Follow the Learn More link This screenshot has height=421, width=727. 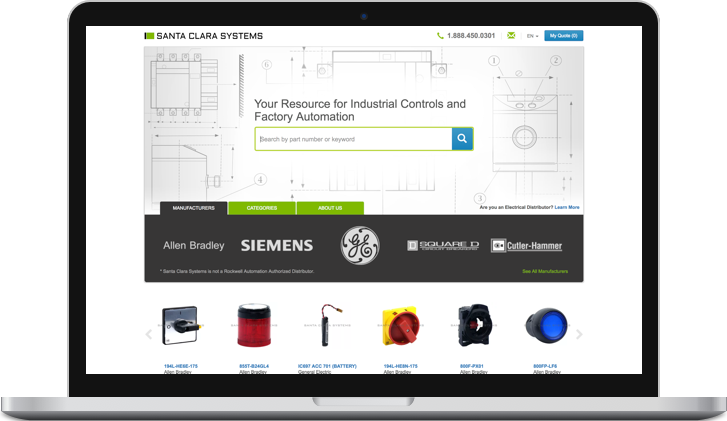point(567,207)
